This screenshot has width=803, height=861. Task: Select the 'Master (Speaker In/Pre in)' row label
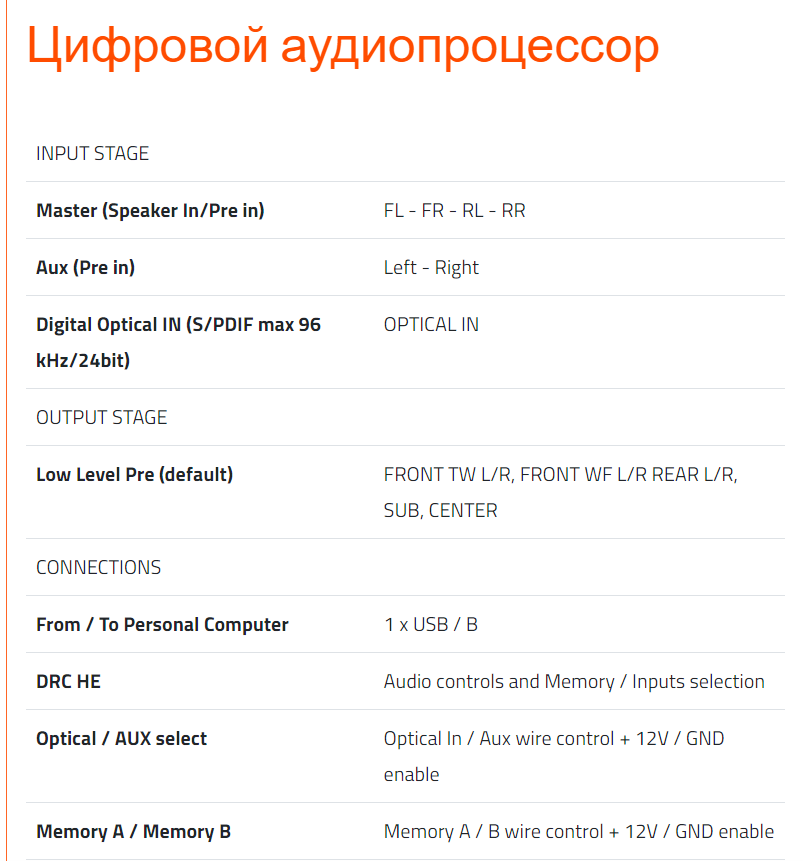150,210
